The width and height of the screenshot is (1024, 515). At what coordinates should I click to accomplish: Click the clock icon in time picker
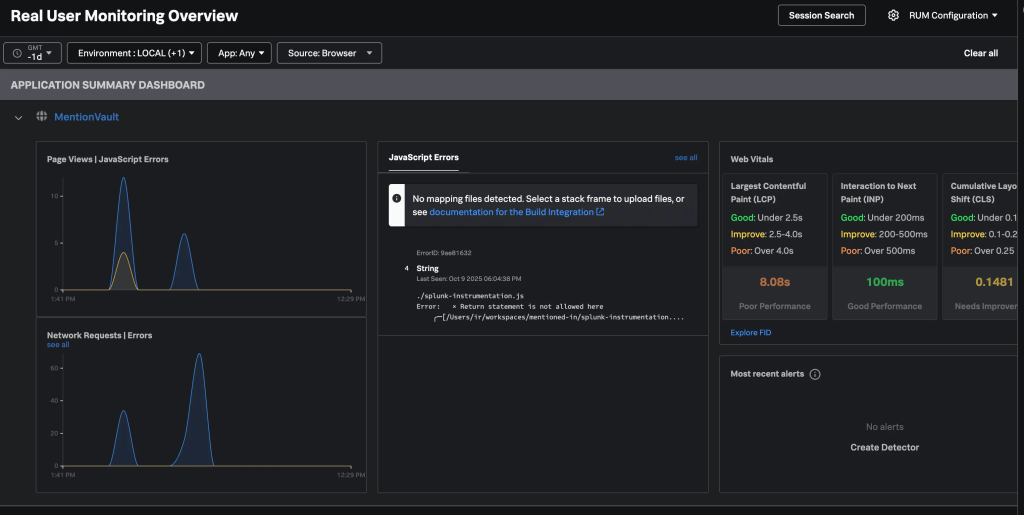point(17,53)
